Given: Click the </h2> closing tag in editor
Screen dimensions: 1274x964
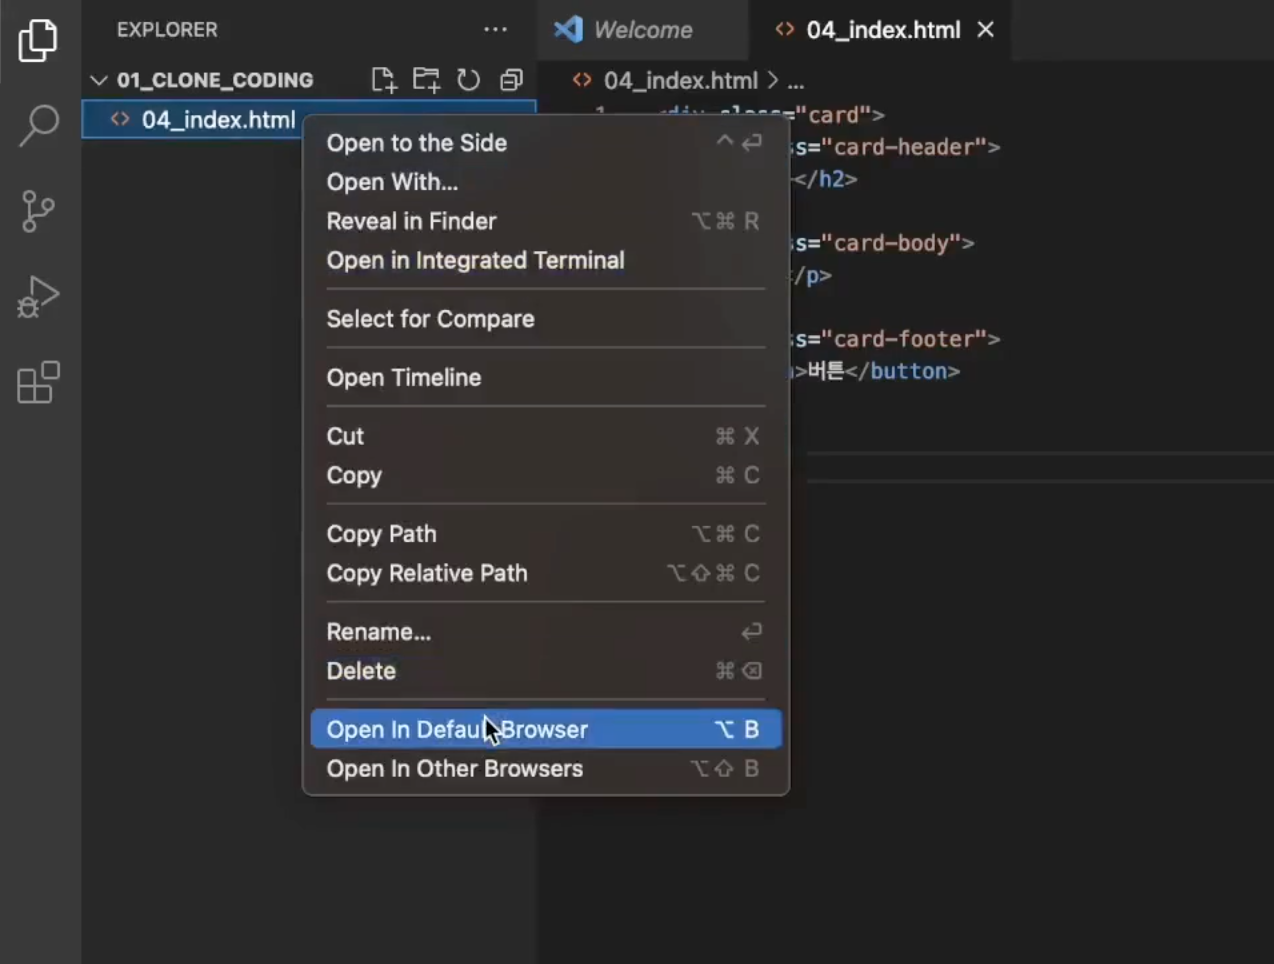Looking at the screenshot, I should (825, 179).
